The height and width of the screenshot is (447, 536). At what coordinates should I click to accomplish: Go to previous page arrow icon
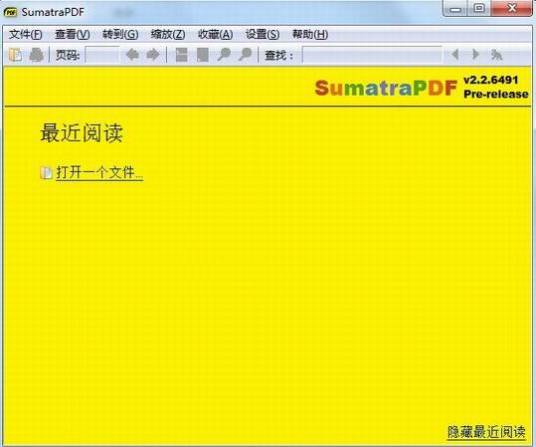tap(132, 54)
